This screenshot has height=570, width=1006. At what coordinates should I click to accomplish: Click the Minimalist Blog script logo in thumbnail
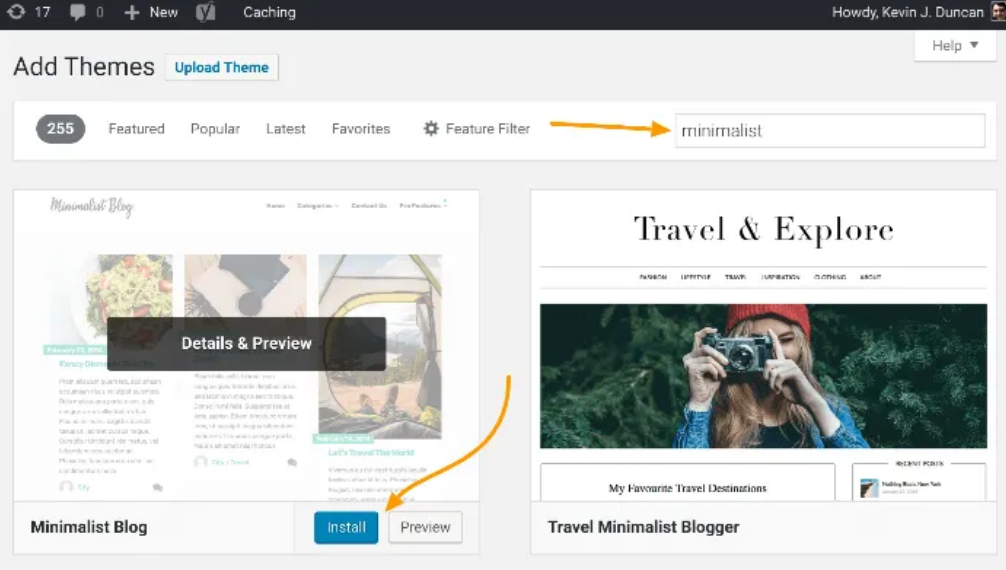click(x=92, y=206)
